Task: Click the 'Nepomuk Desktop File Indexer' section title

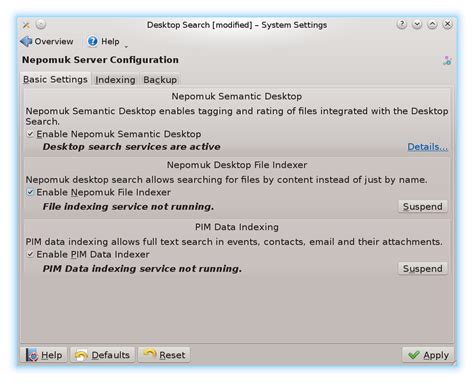Action: pyautogui.click(x=237, y=165)
